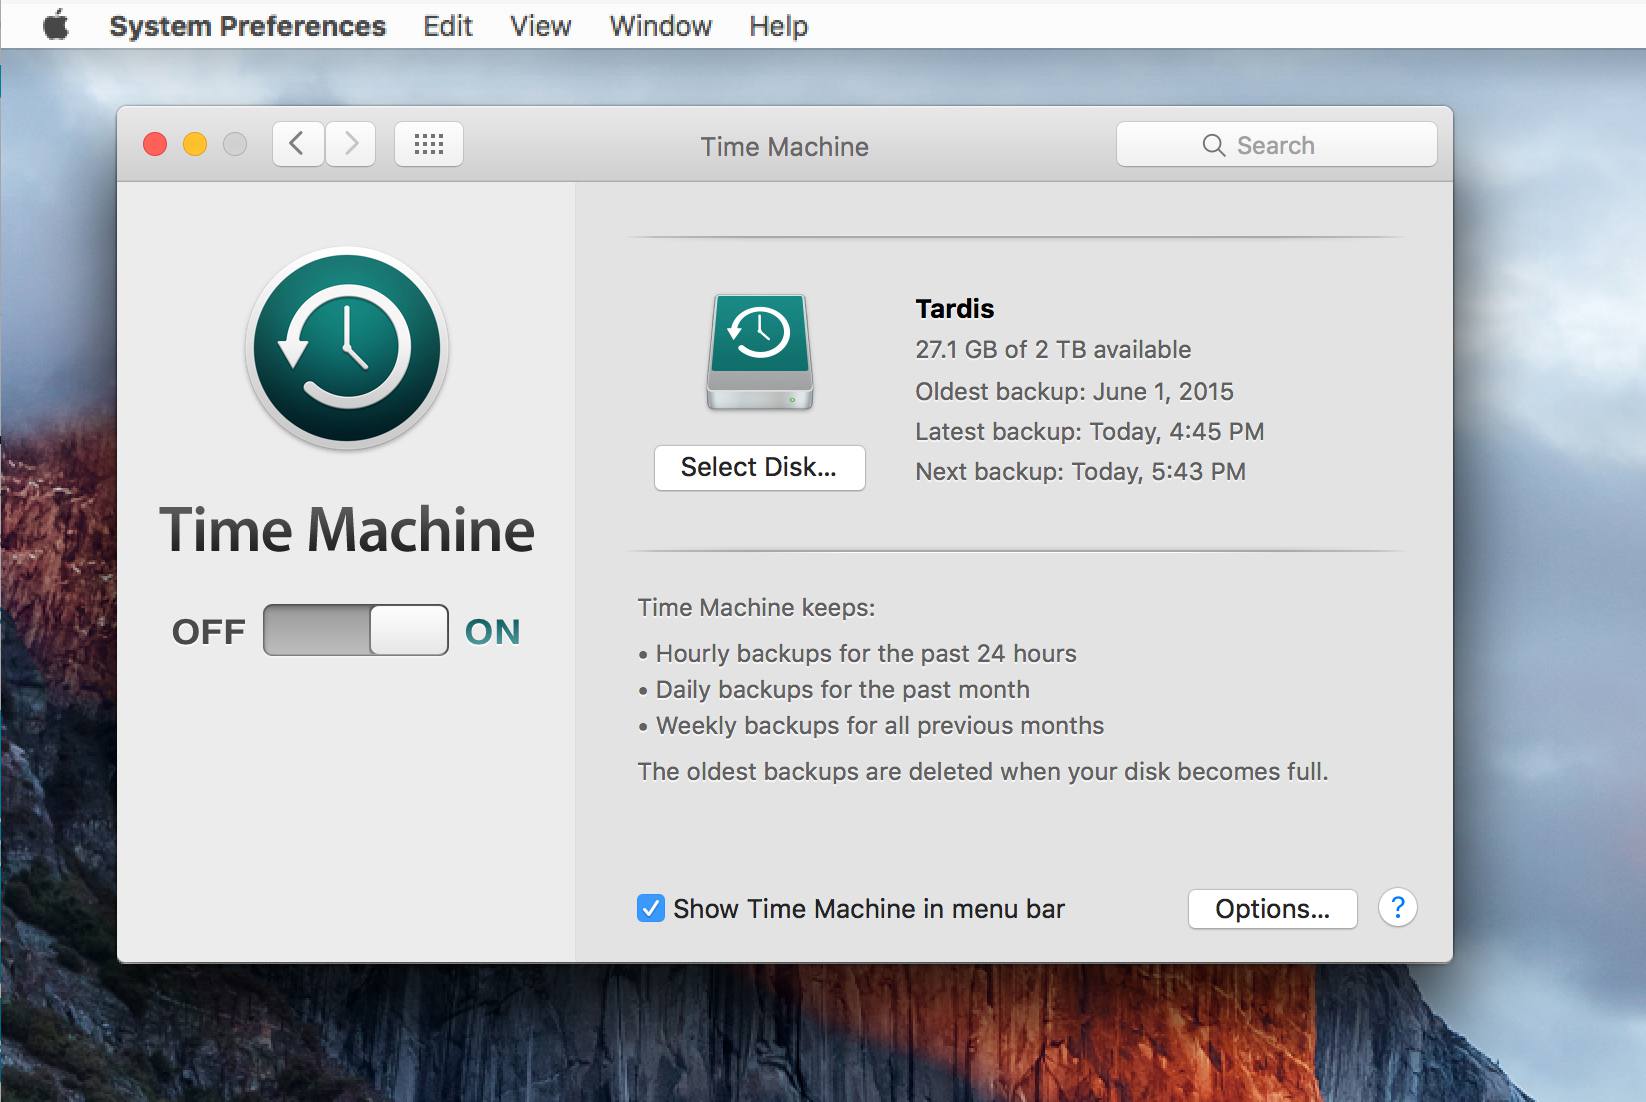Viewport: 1646px width, 1102px height.
Task: Click the magnifying glass in the search field
Action: pos(1214,146)
